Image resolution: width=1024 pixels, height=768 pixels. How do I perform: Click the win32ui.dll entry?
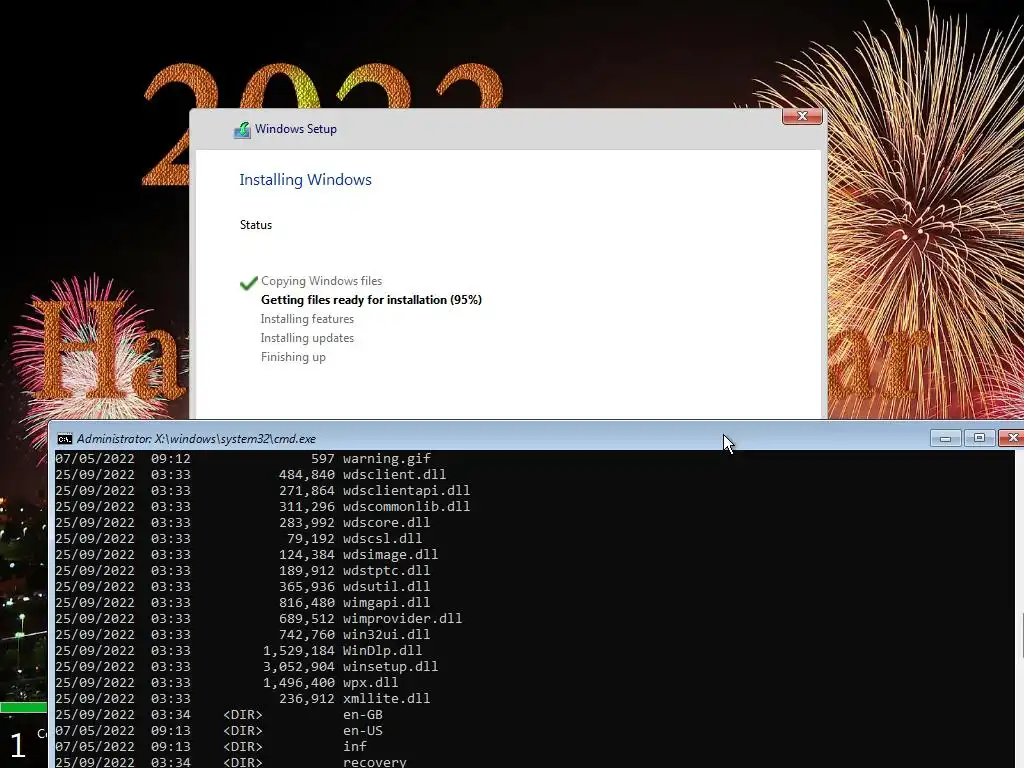pyautogui.click(x=387, y=635)
